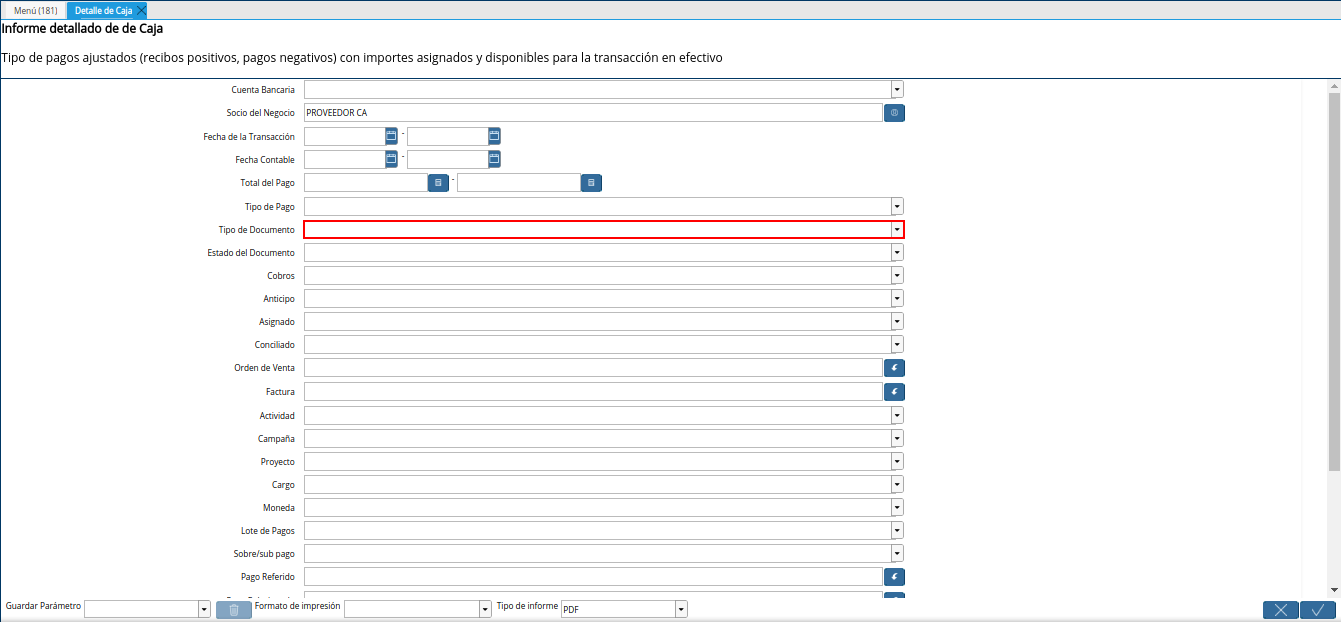Expand Tipo de Pago dropdown
1341x622 pixels.
pyautogui.click(x=897, y=206)
